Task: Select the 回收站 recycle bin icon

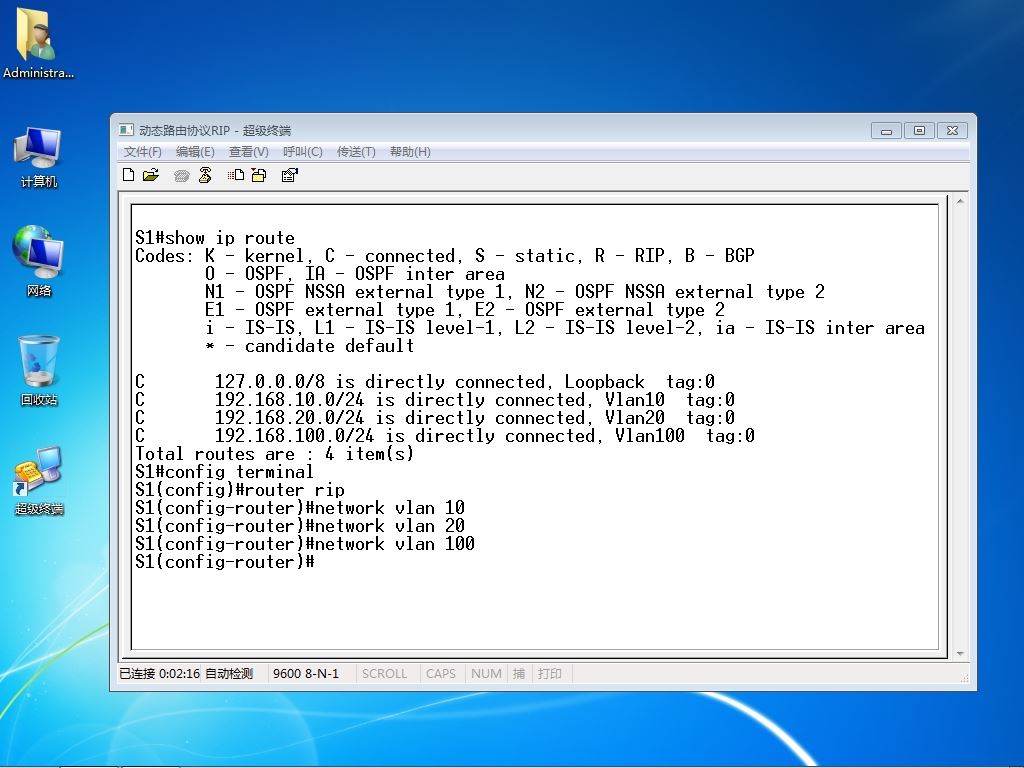Action: [x=38, y=370]
